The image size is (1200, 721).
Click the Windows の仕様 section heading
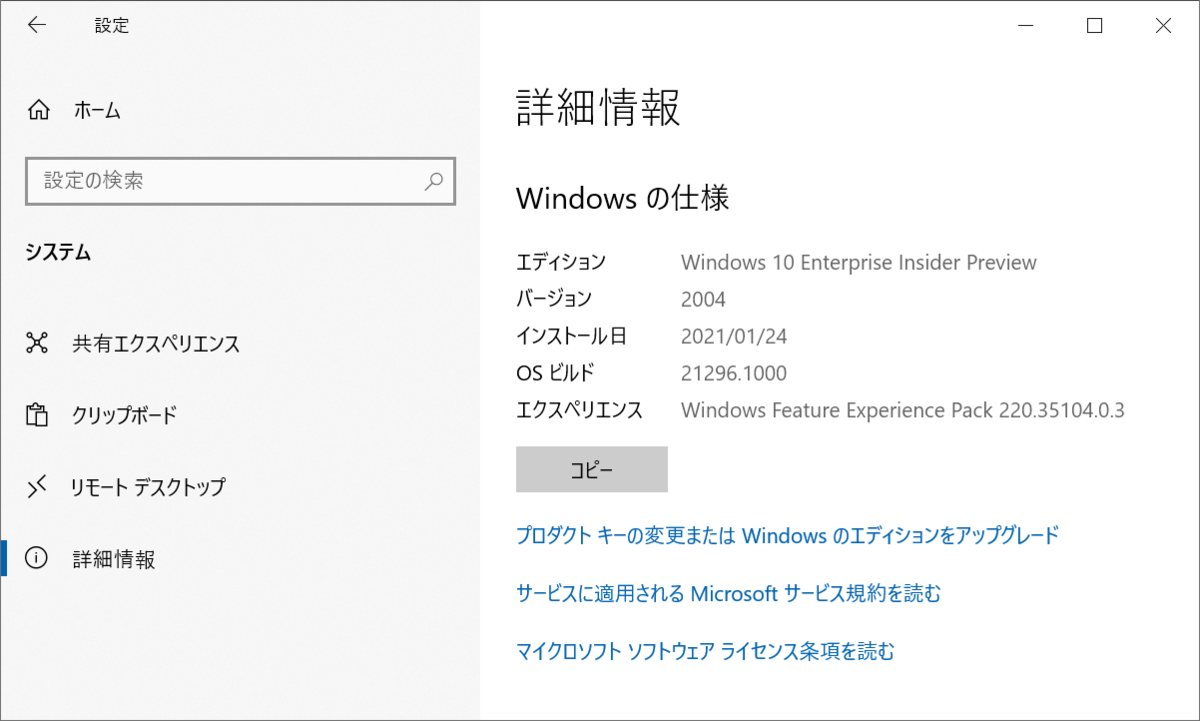click(x=623, y=198)
